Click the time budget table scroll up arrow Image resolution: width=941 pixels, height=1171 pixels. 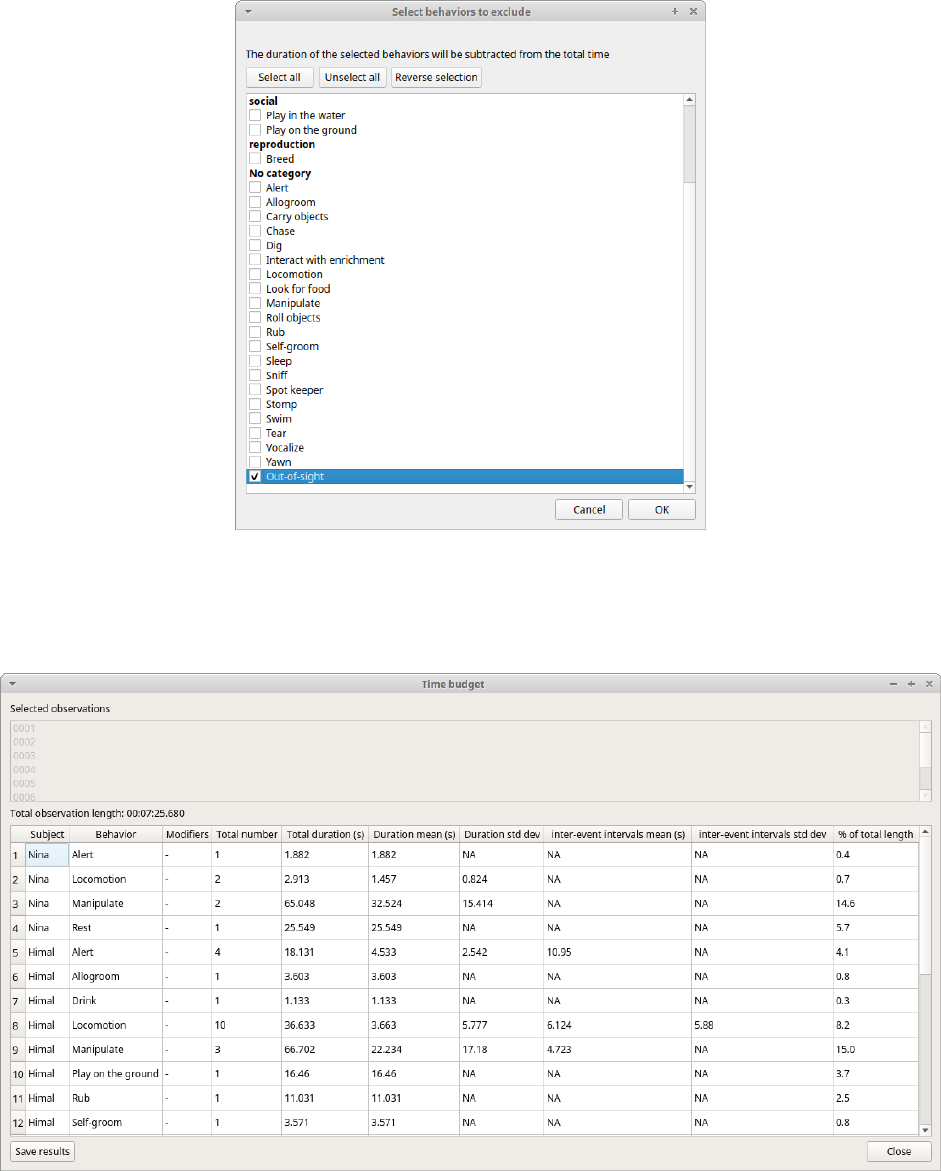(925, 831)
